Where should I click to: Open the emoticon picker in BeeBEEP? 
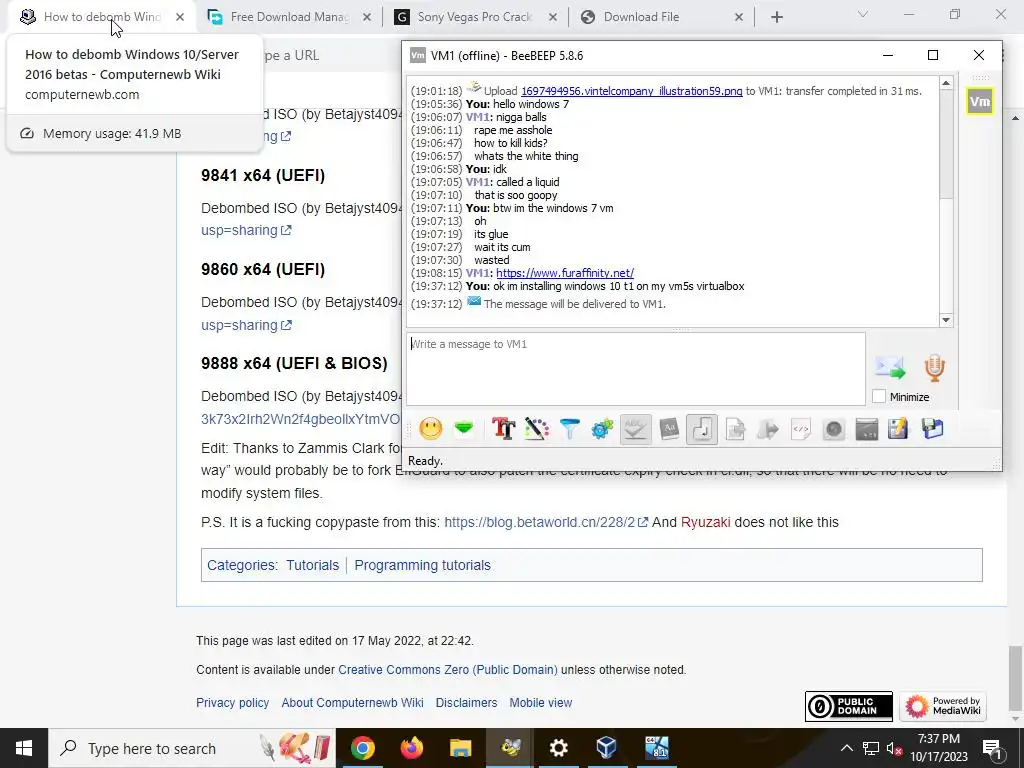click(430, 429)
